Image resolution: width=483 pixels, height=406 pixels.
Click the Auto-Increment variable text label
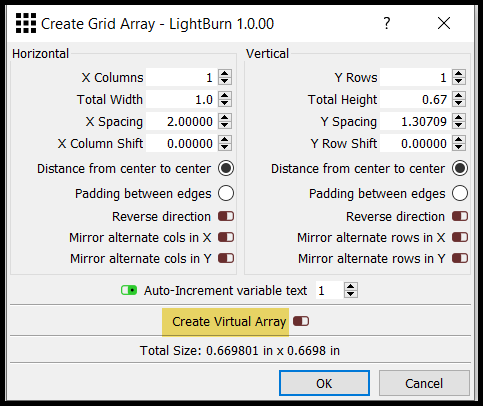(225, 291)
